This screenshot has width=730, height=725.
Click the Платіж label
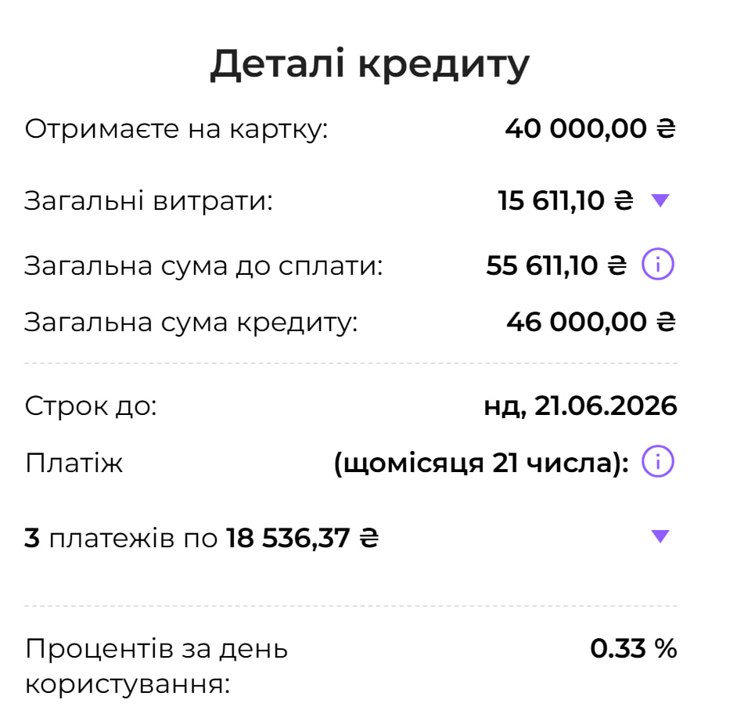pos(73,464)
